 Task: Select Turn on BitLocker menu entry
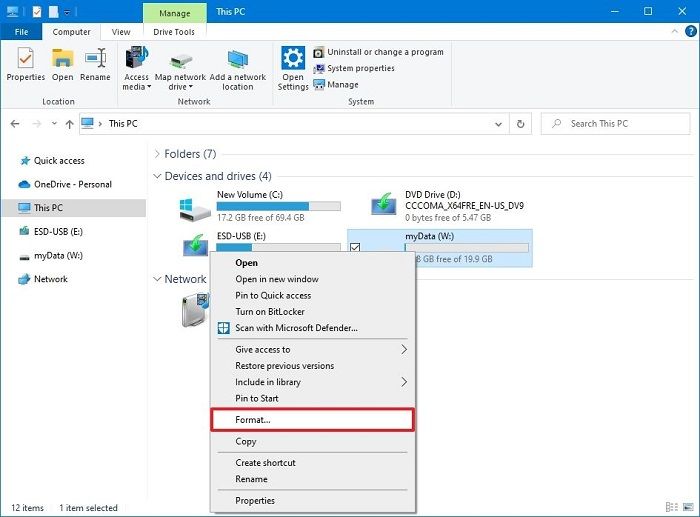coord(270,312)
